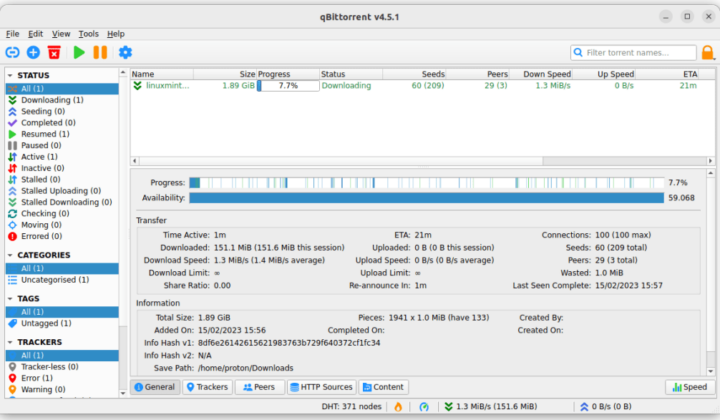Select All (1) under CATEGORIES
Image resolution: width=720 pixels, height=420 pixels.
(62, 268)
